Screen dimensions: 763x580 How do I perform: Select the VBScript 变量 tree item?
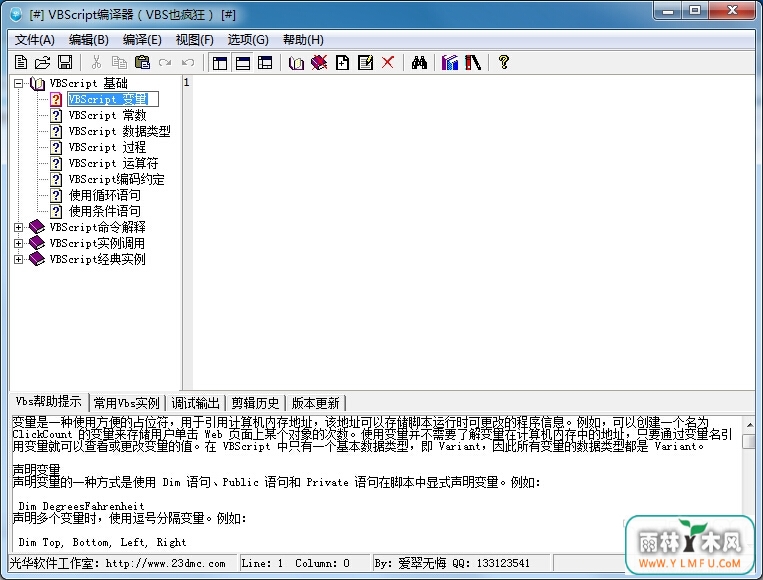pos(112,99)
